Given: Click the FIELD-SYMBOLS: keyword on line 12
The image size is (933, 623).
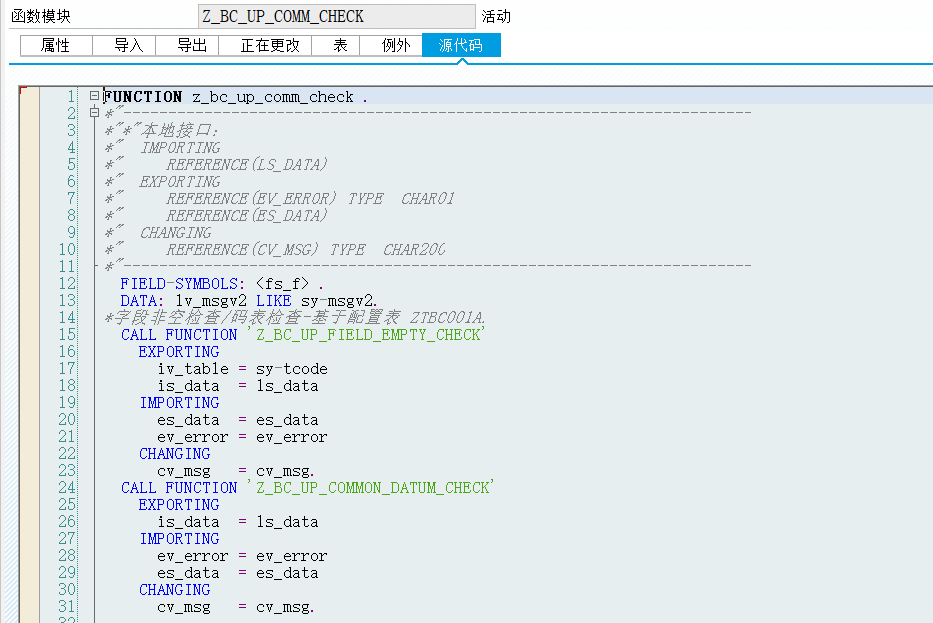Looking at the screenshot, I should (x=183, y=283).
